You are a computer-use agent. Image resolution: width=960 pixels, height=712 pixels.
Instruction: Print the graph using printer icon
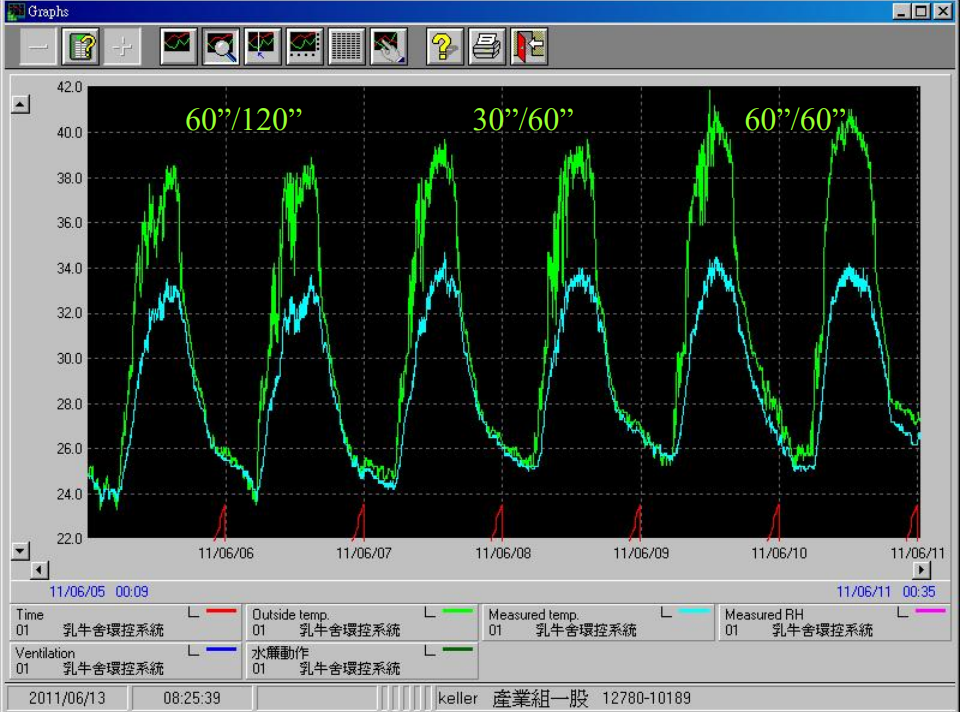(487, 46)
